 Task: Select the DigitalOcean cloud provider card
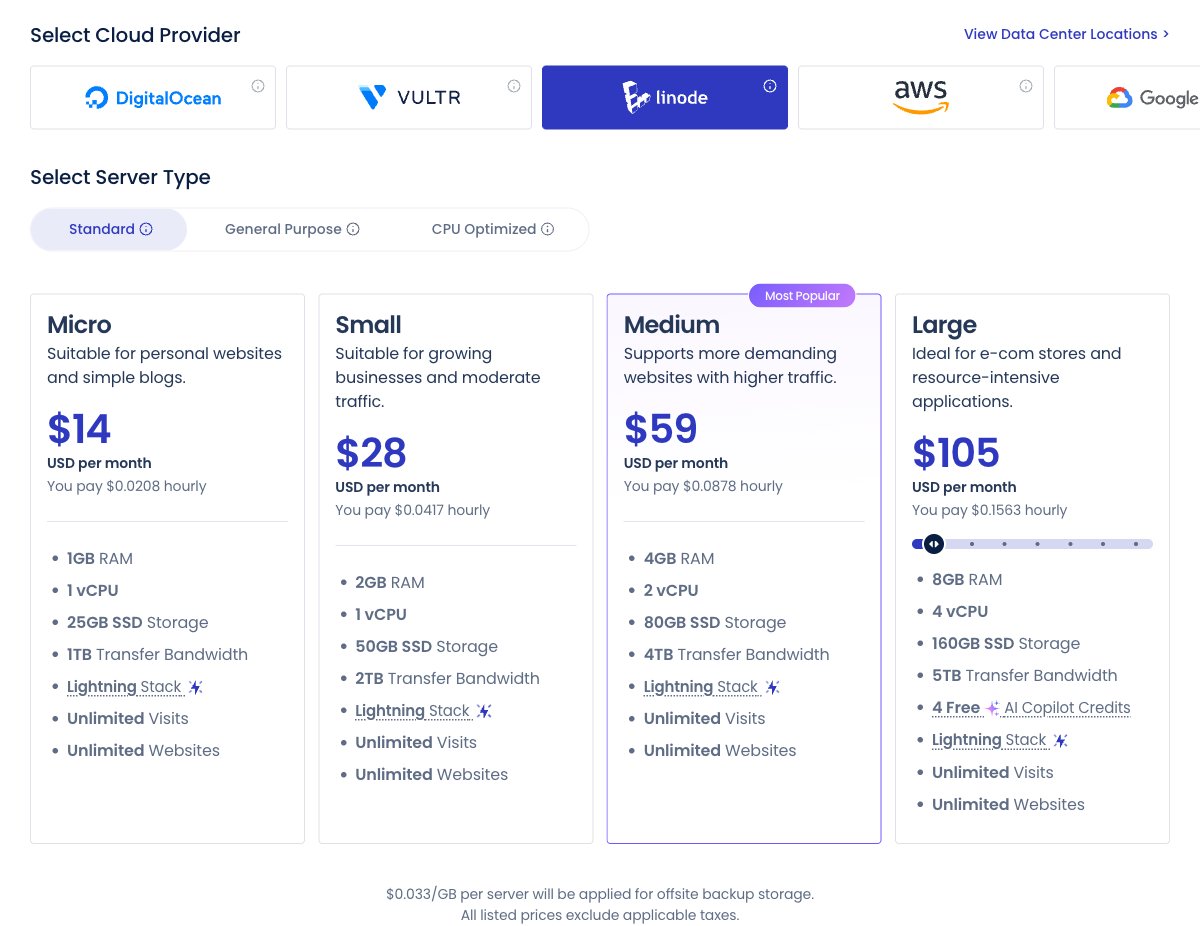[x=153, y=98]
